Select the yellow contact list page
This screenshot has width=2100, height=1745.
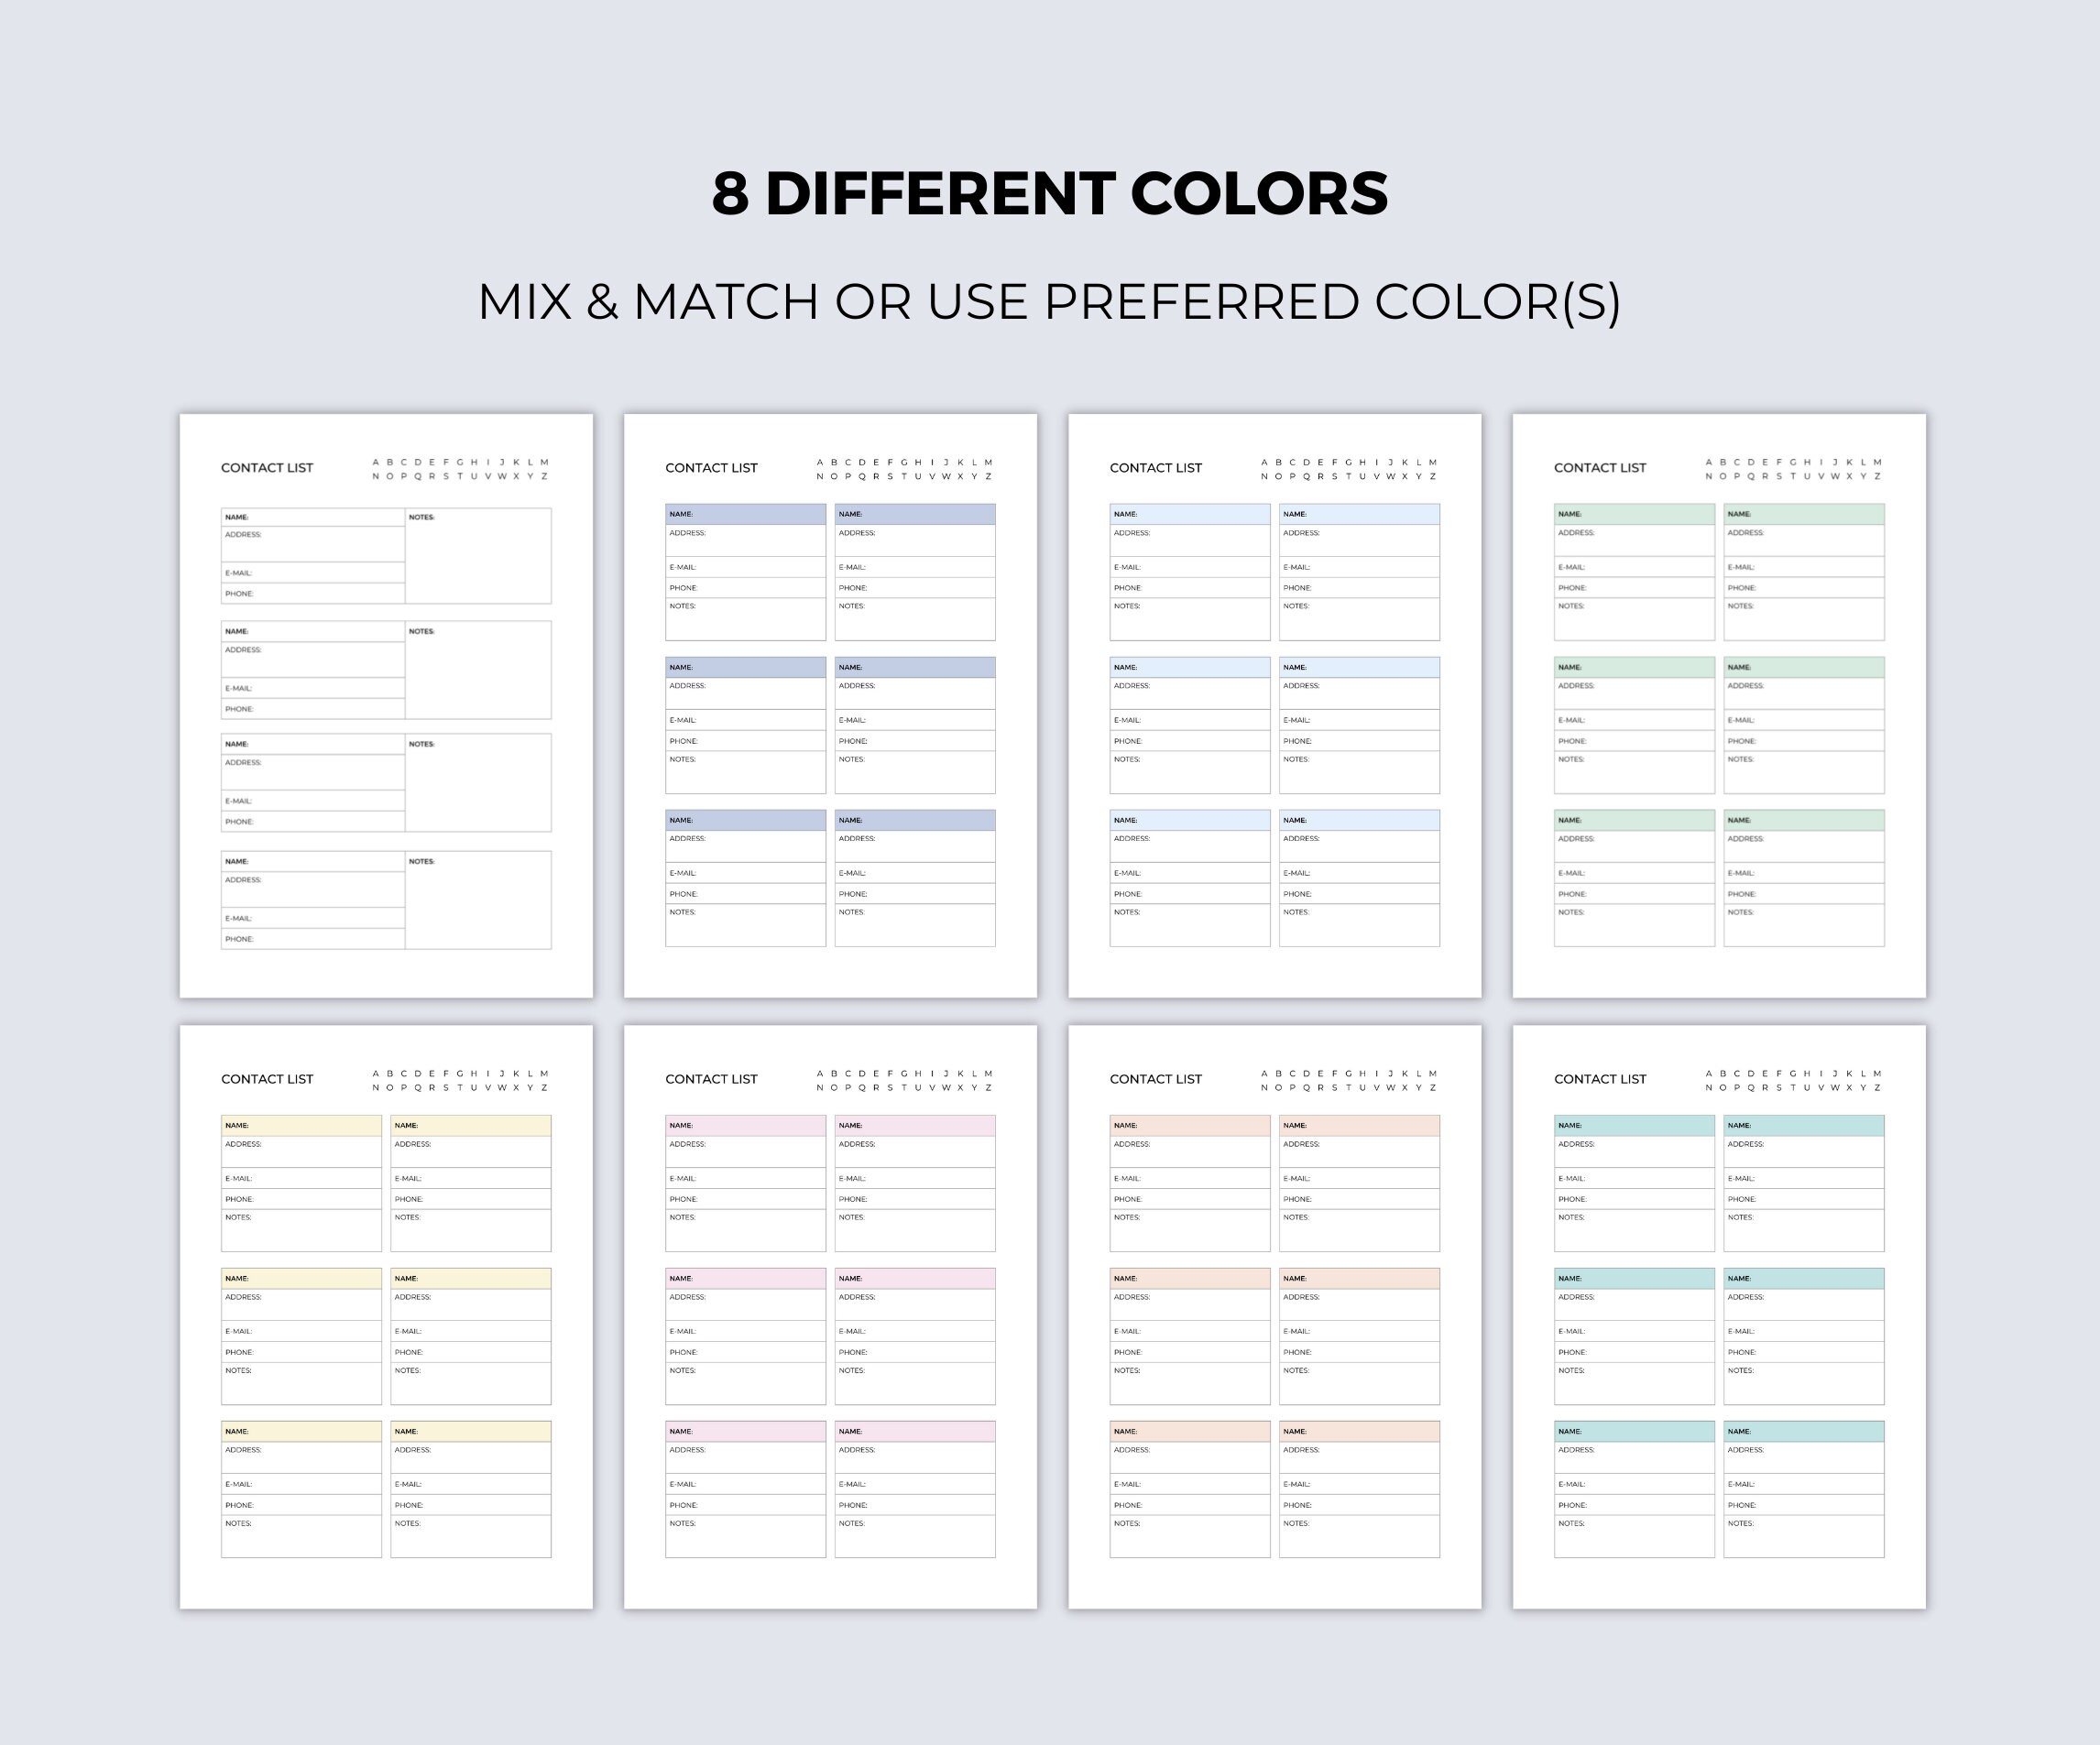[x=386, y=1317]
